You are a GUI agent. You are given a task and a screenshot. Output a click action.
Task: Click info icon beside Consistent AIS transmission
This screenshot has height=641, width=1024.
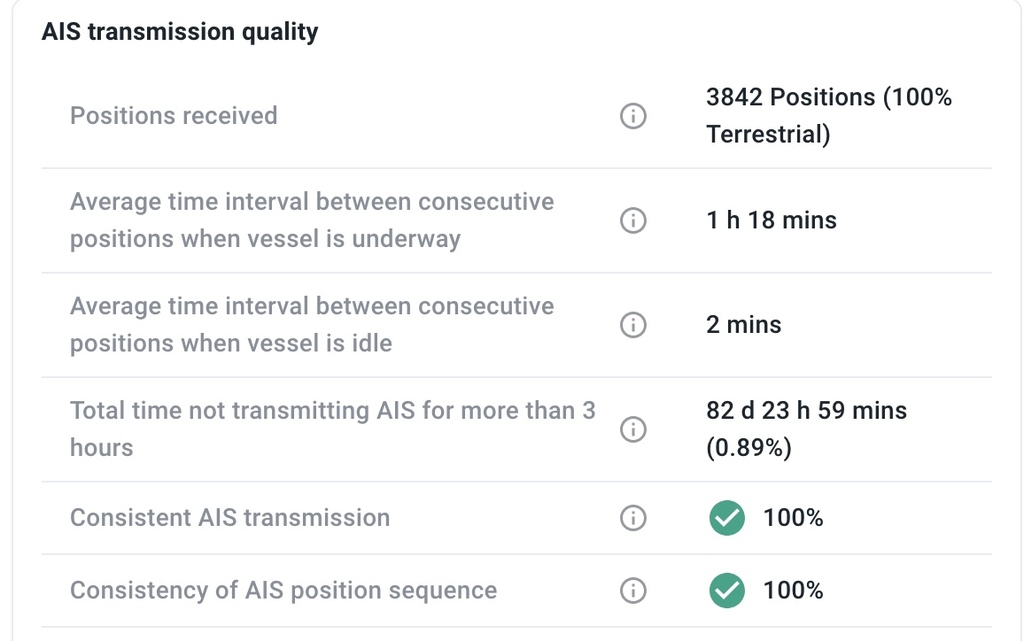coord(633,518)
